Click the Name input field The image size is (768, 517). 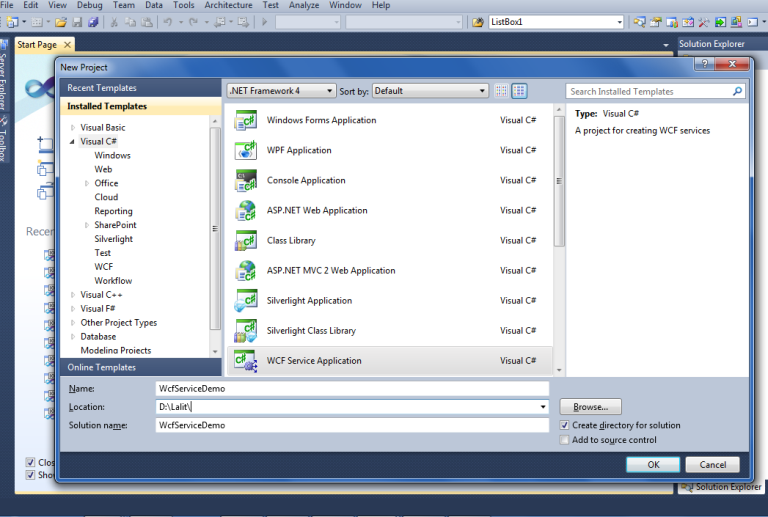point(352,389)
